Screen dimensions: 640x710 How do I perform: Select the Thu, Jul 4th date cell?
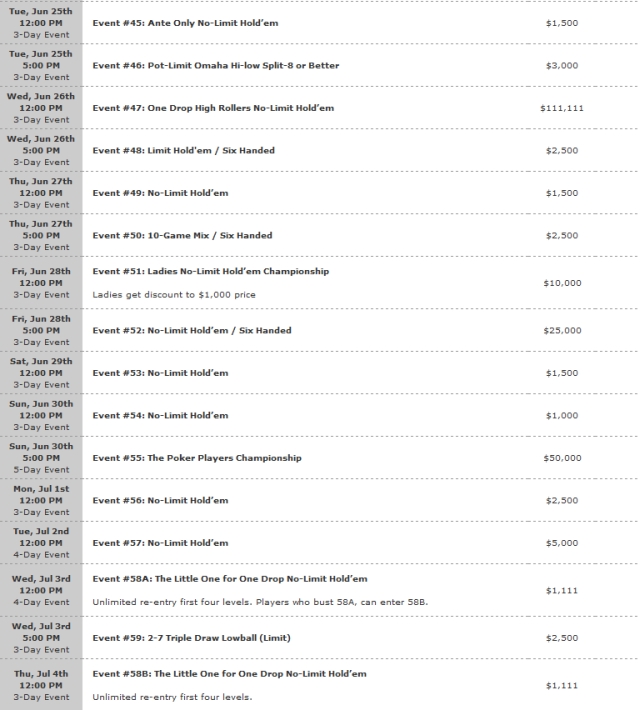click(x=41, y=685)
